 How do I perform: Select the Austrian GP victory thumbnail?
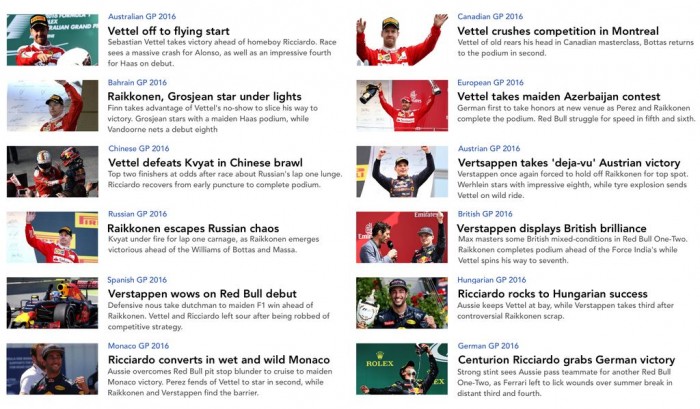[402, 171]
